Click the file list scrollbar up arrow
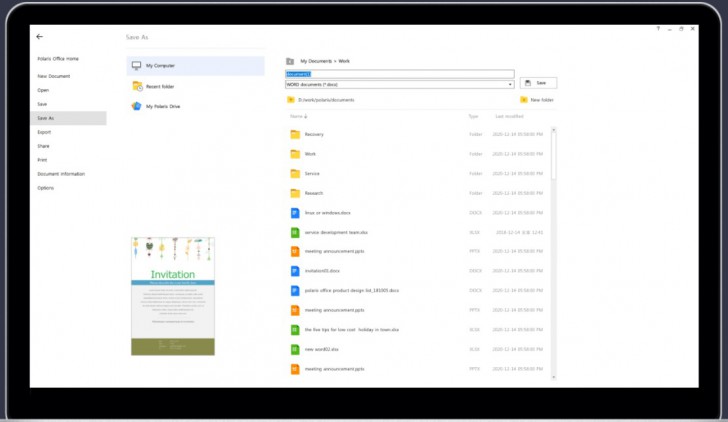Screen dimensions: 728x422 [553, 130]
